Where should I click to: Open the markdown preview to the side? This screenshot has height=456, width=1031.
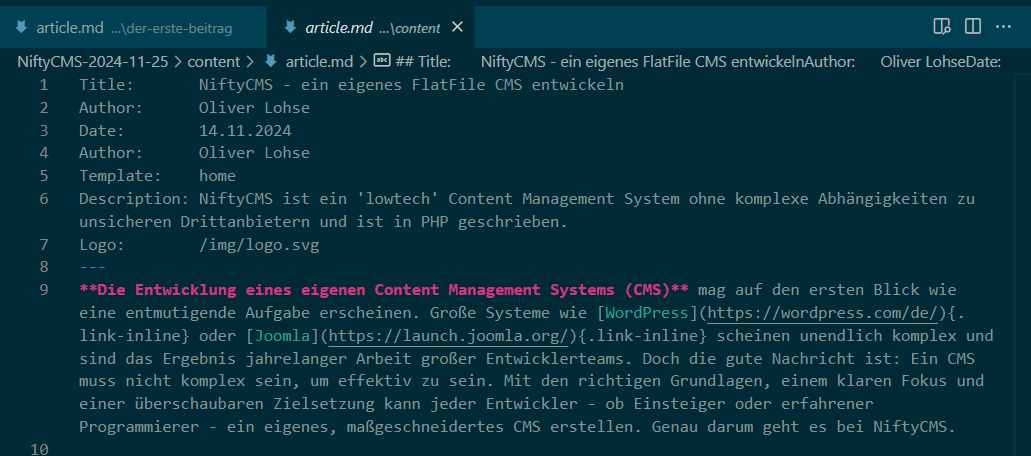[941, 26]
